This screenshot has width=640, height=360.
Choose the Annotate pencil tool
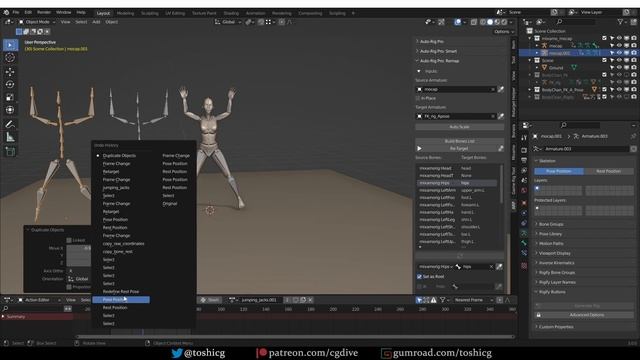(x=10, y=124)
